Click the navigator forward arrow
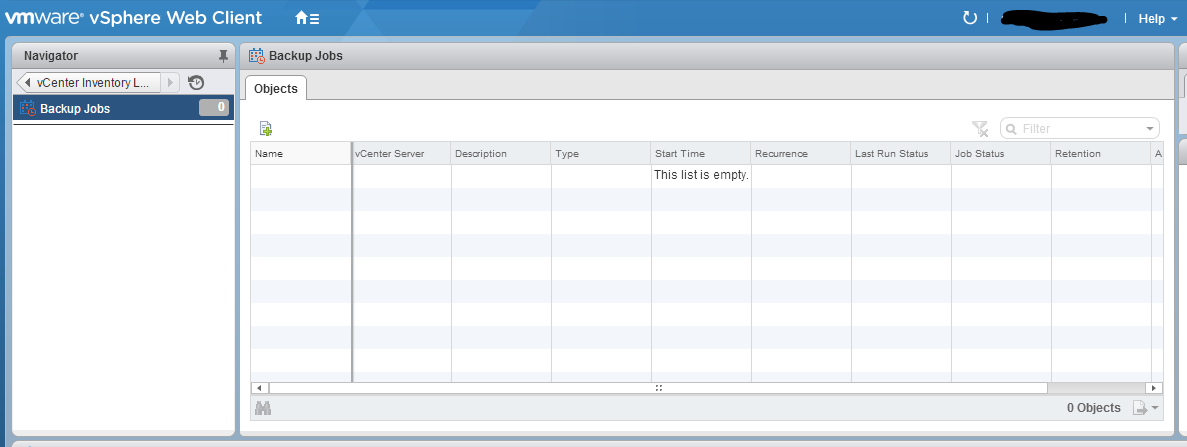The width and height of the screenshot is (1187, 447). (170, 83)
